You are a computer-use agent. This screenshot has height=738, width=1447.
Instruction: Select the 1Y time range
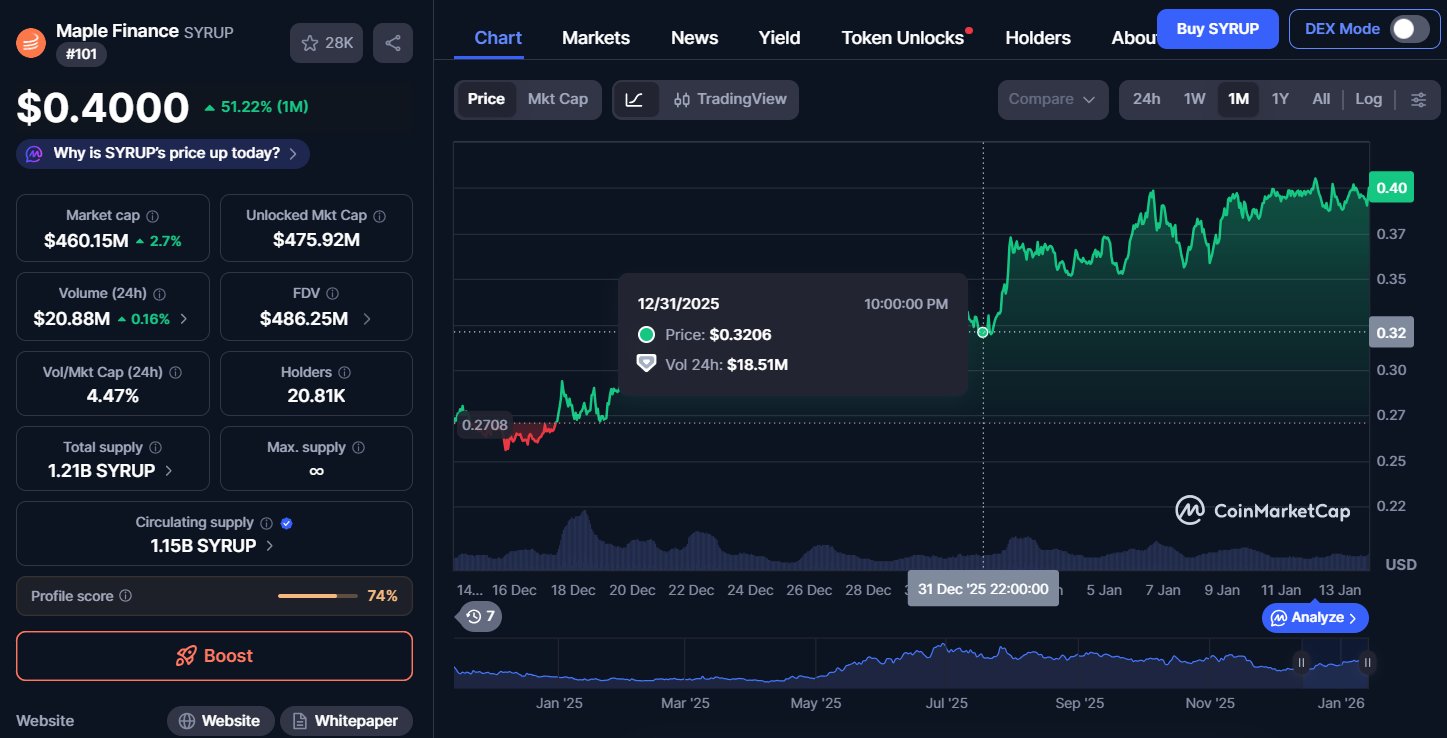[1280, 100]
